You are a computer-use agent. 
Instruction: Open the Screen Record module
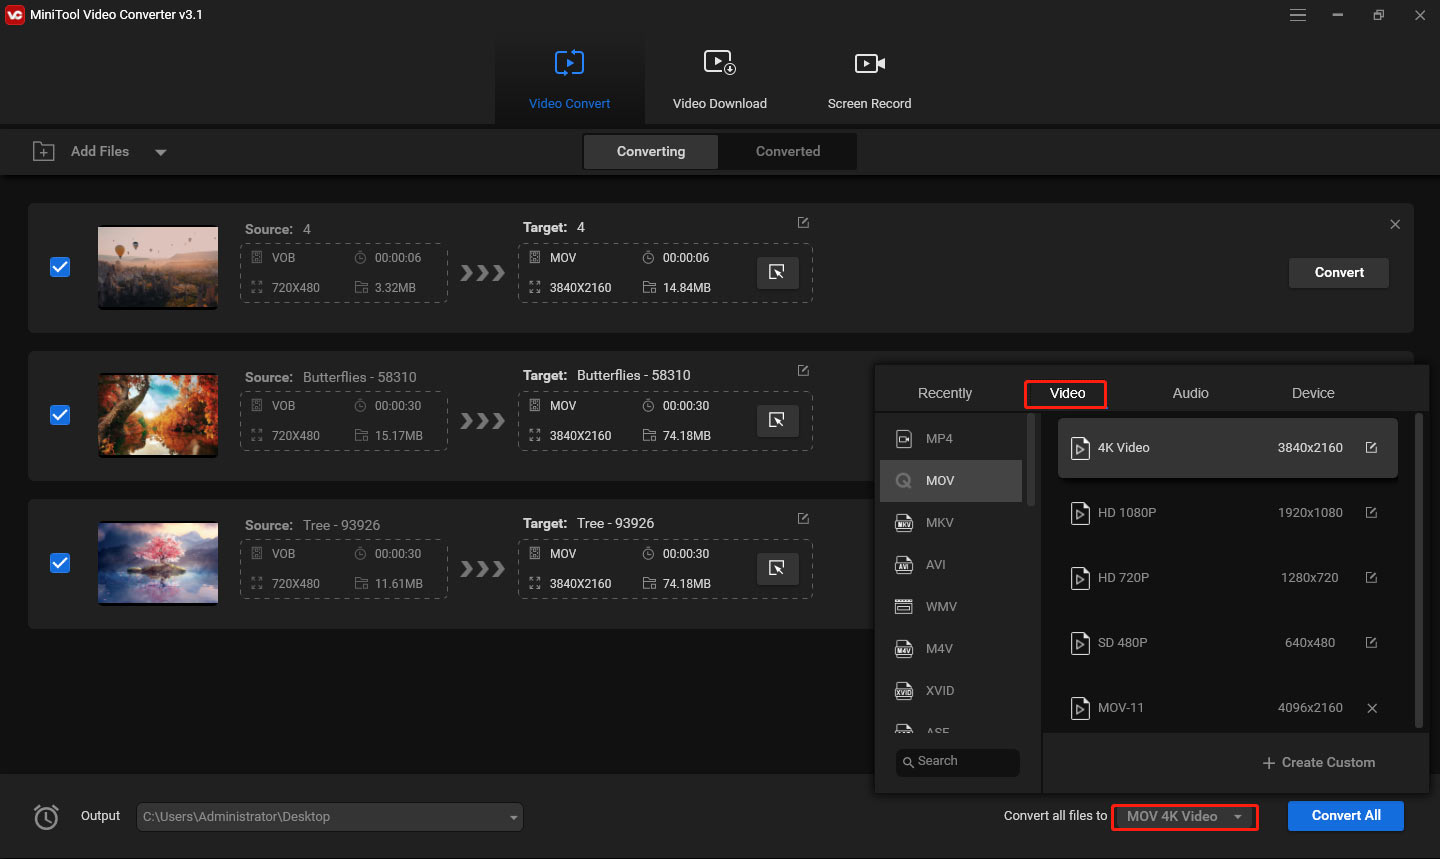click(869, 79)
